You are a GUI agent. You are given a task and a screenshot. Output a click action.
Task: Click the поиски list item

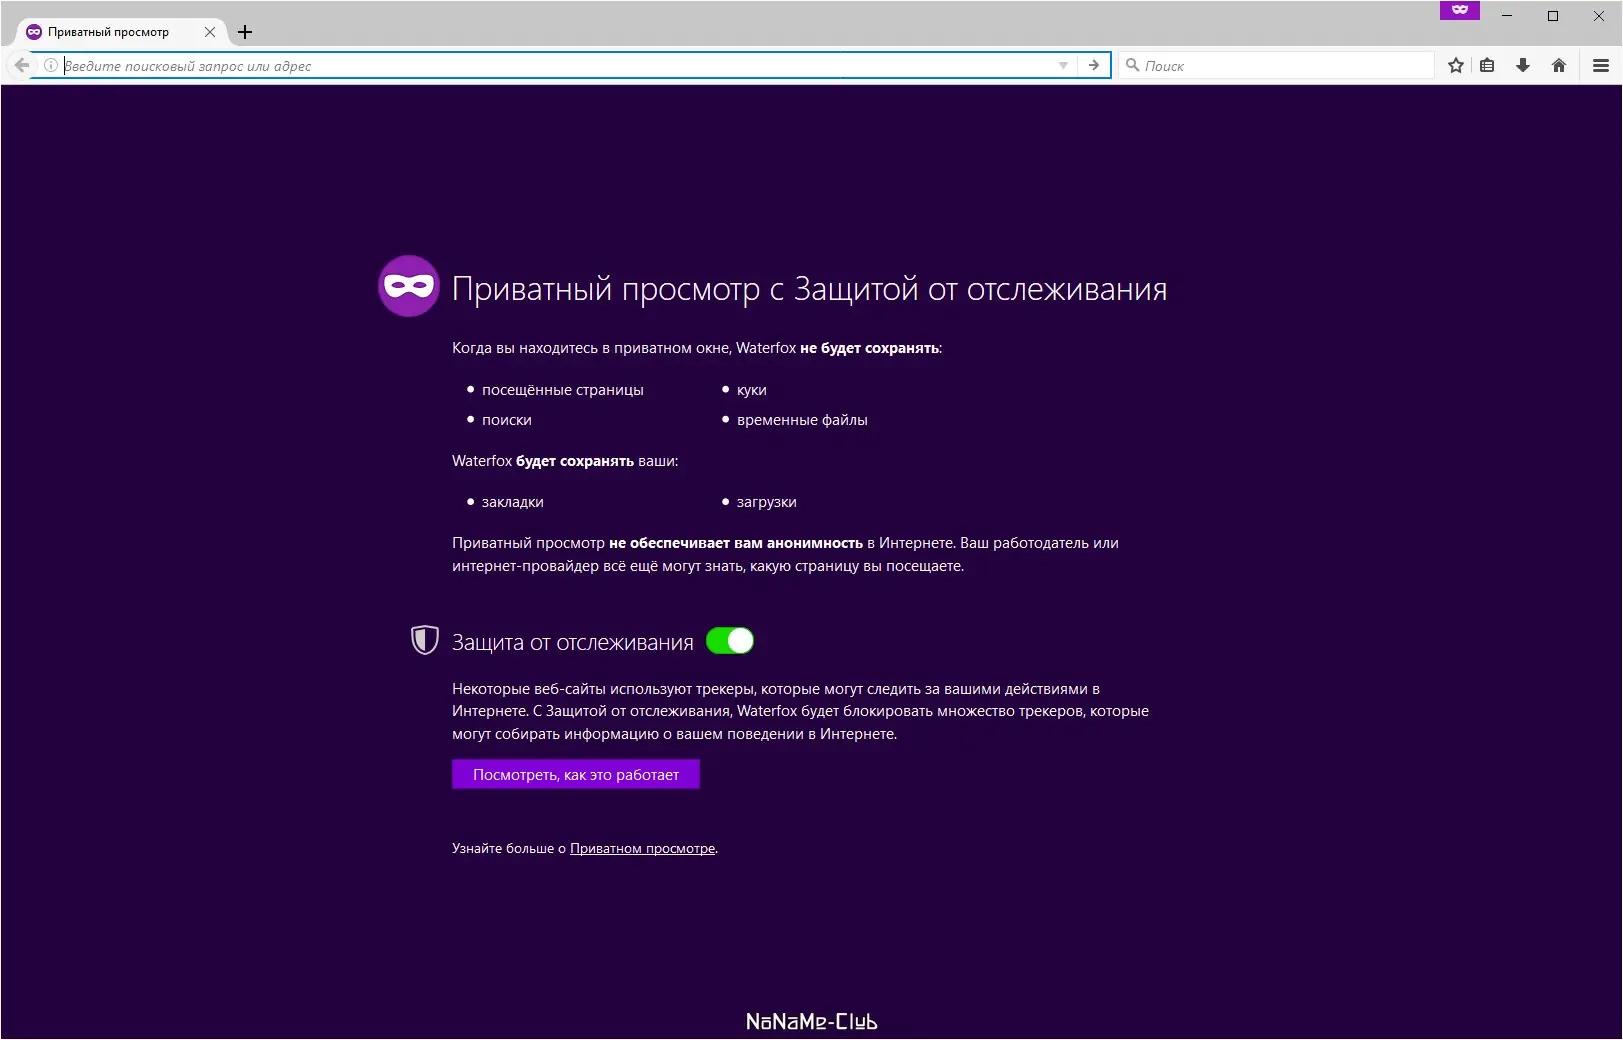pos(507,420)
